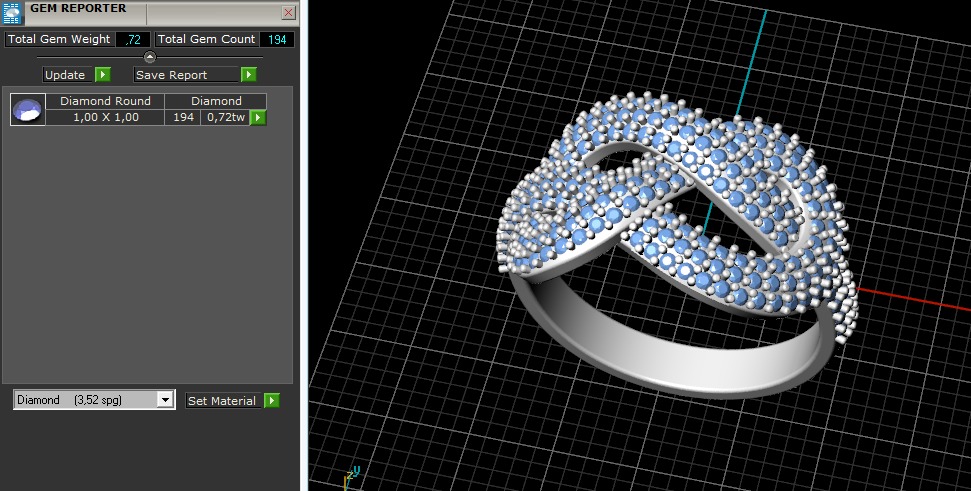The width and height of the screenshot is (971, 491).
Task: Click the Total Gem Count label
Action: tap(206, 40)
